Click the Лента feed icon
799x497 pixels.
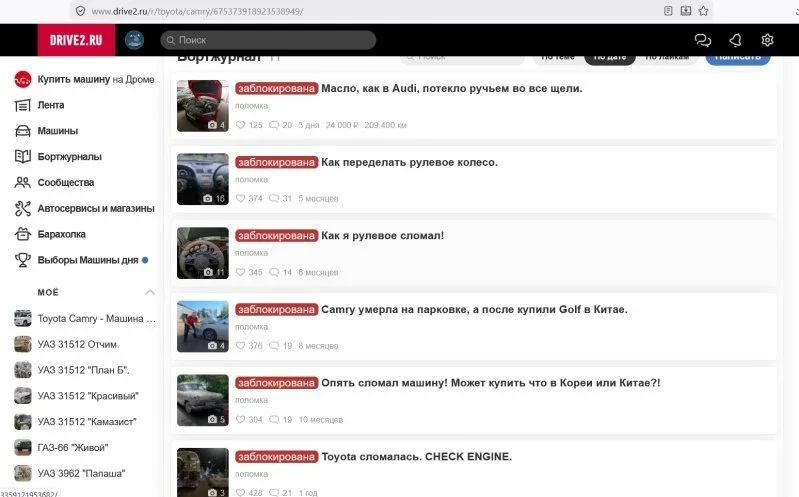point(22,106)
